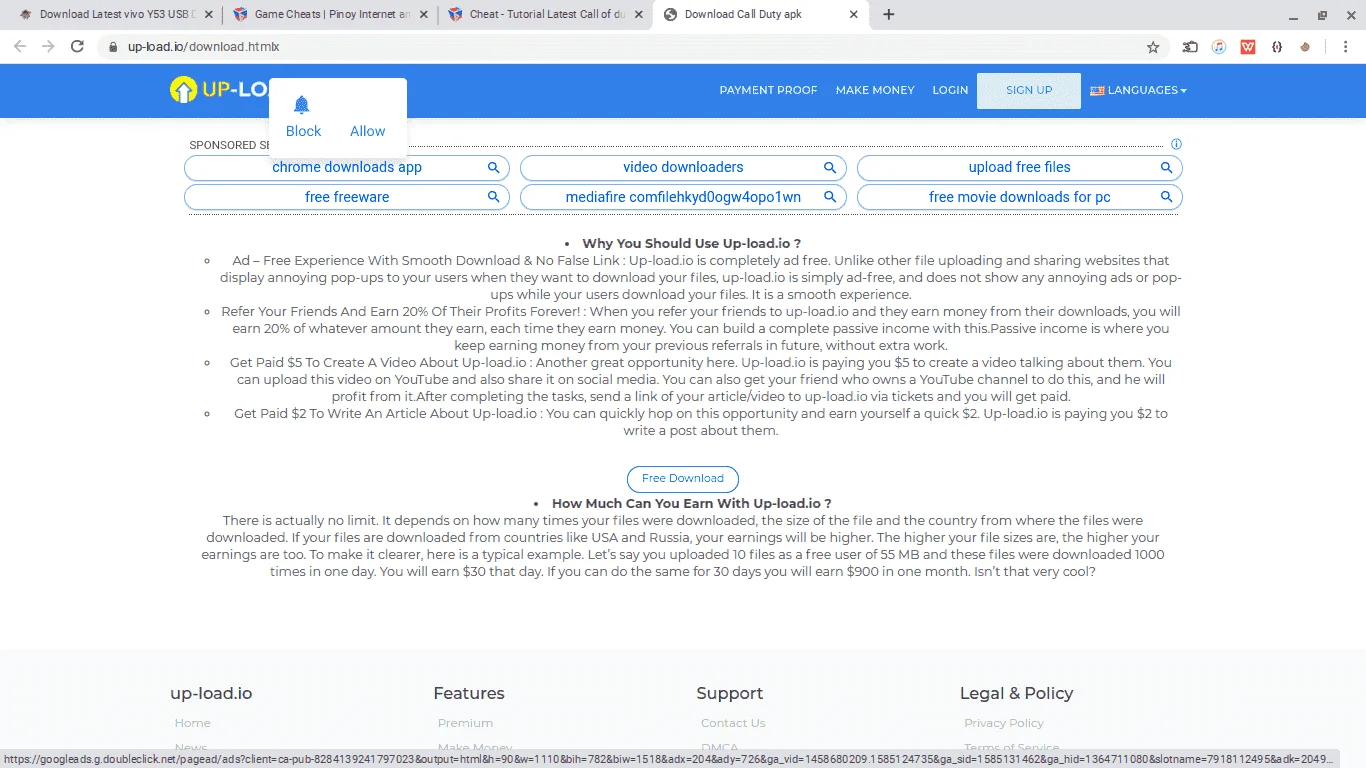Reload the page with the refresh icon

[77, 46]
